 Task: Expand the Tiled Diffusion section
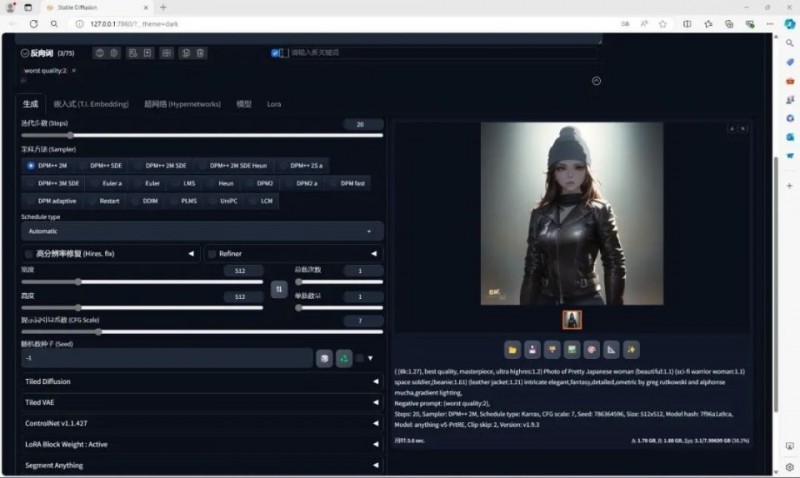tap(201, 381)
